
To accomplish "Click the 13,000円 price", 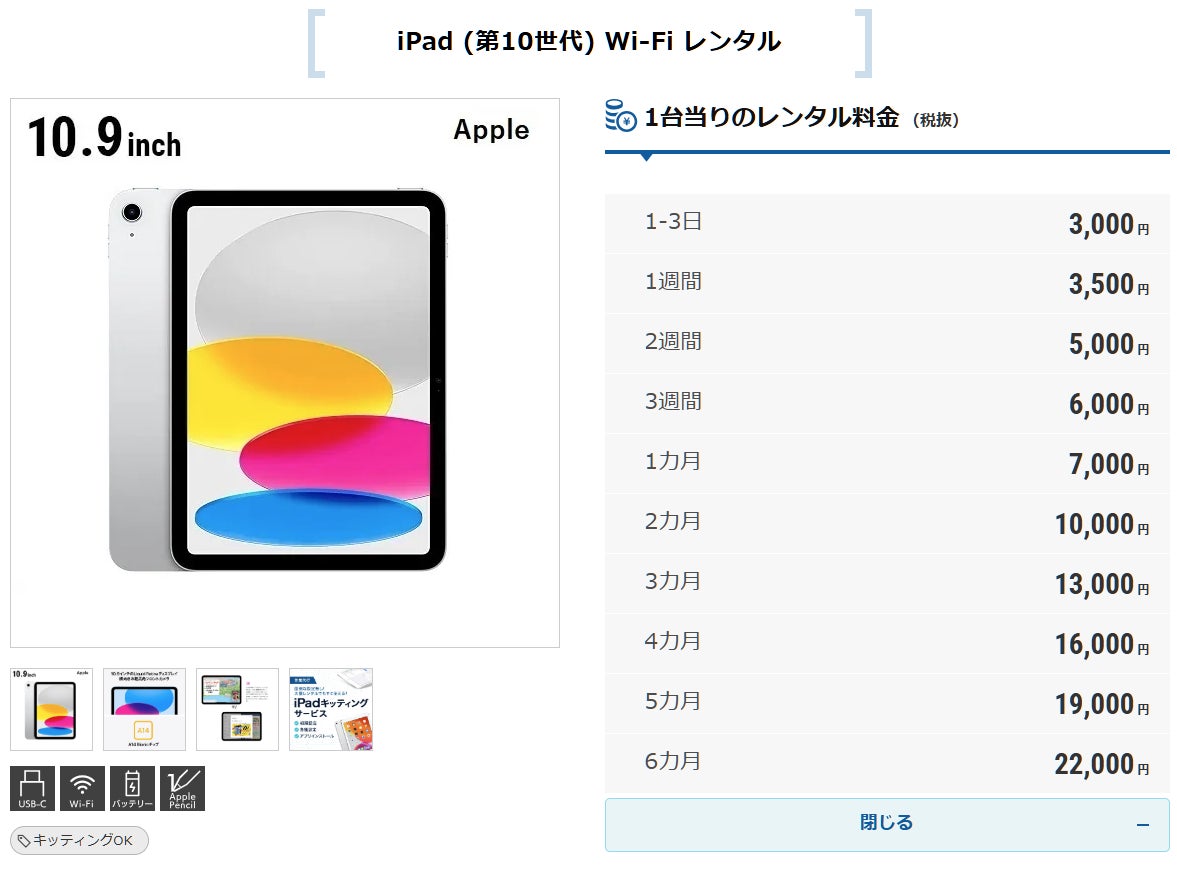I will (1102, 585).
